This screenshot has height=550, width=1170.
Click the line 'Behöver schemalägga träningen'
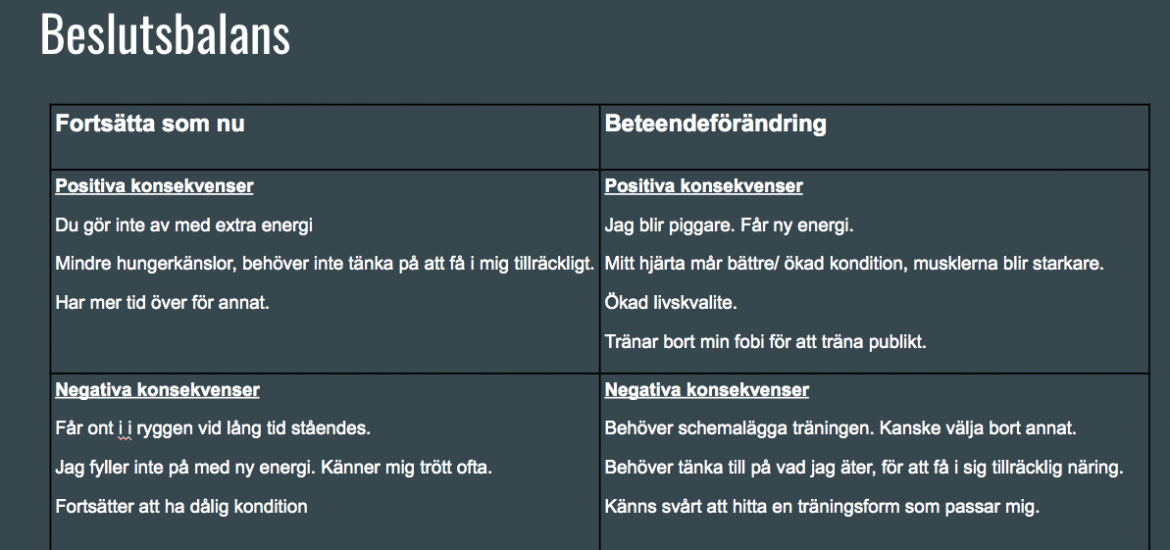tap(840, 429)
